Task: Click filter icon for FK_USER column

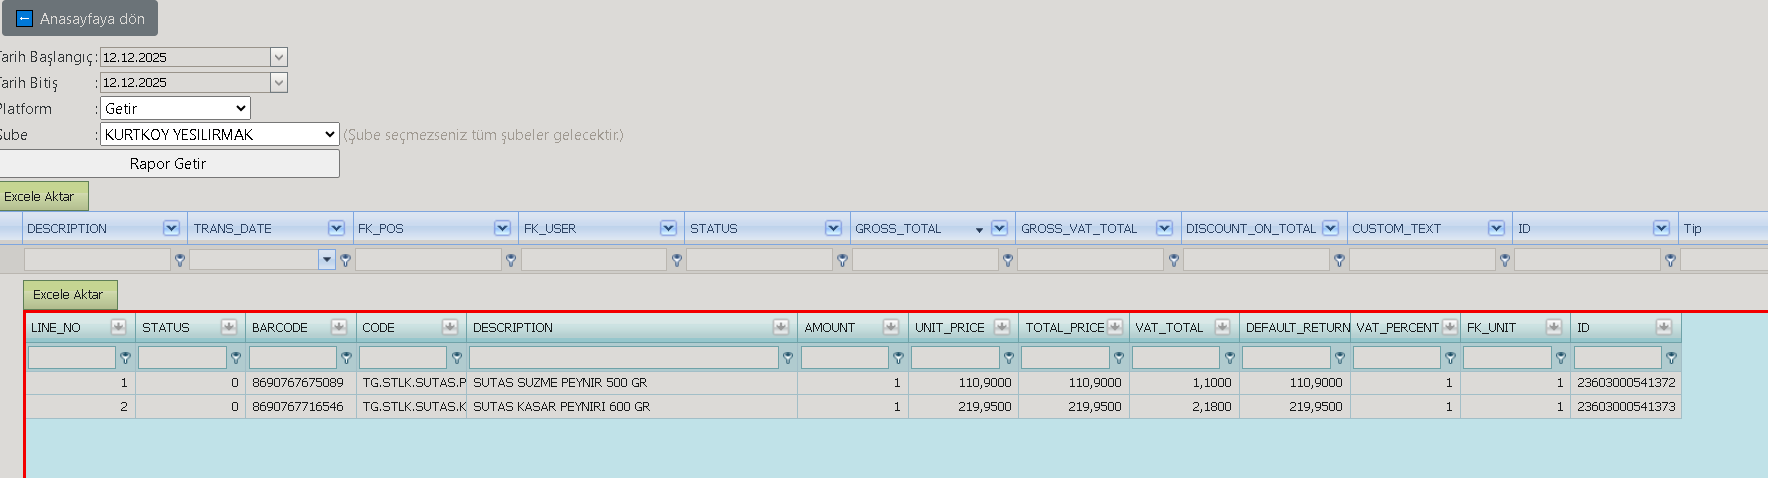Action: pos(677,260)
